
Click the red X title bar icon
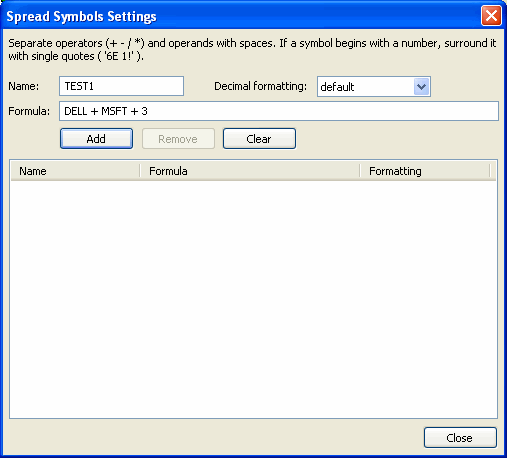[x=491, y=16]
